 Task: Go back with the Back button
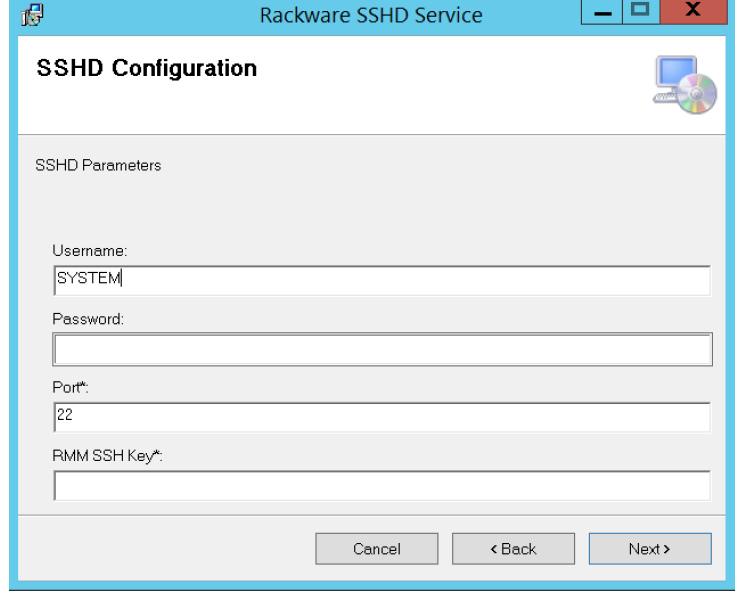[513, 549]
